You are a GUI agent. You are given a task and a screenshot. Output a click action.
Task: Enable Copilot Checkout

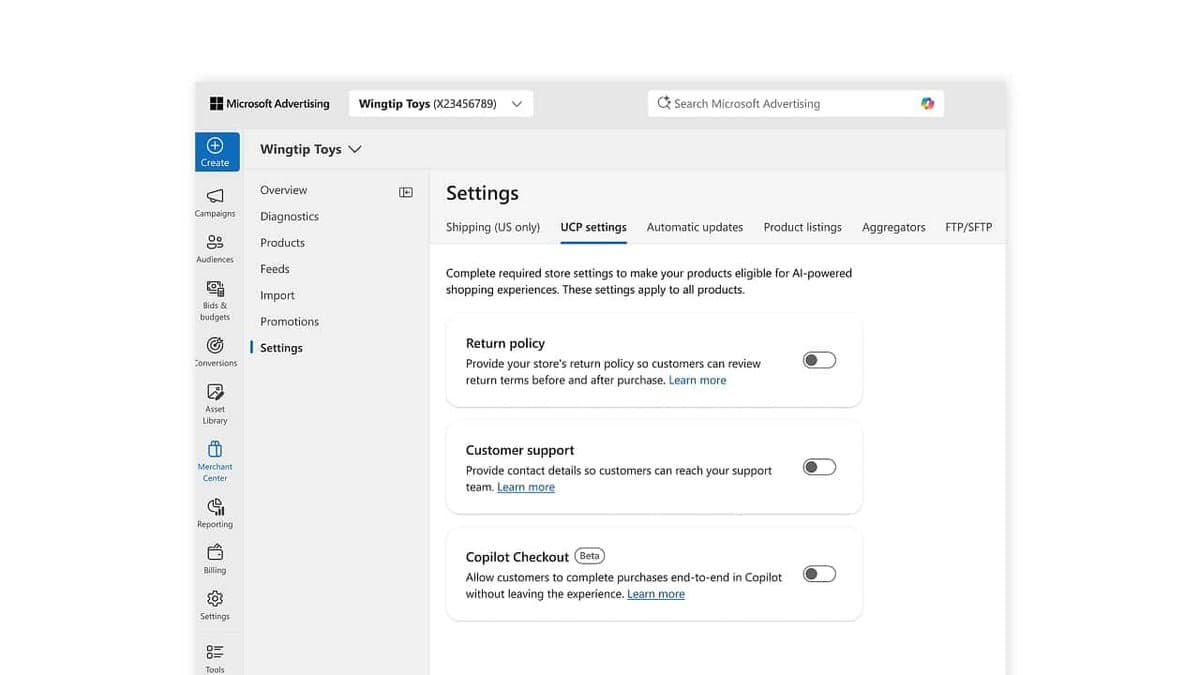[x=819, y=573]
